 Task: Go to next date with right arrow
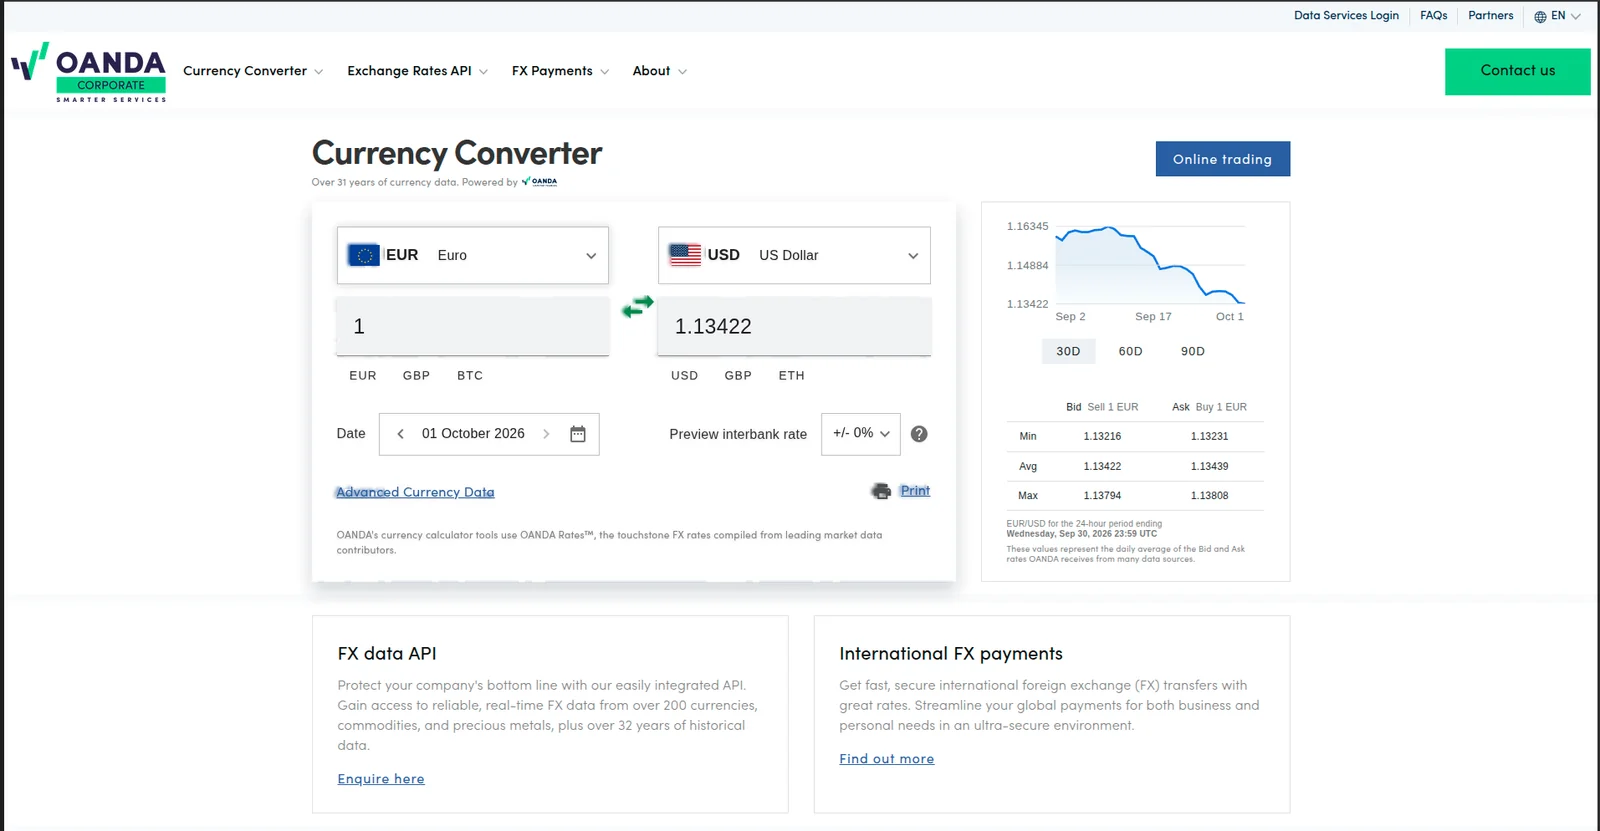546,434
